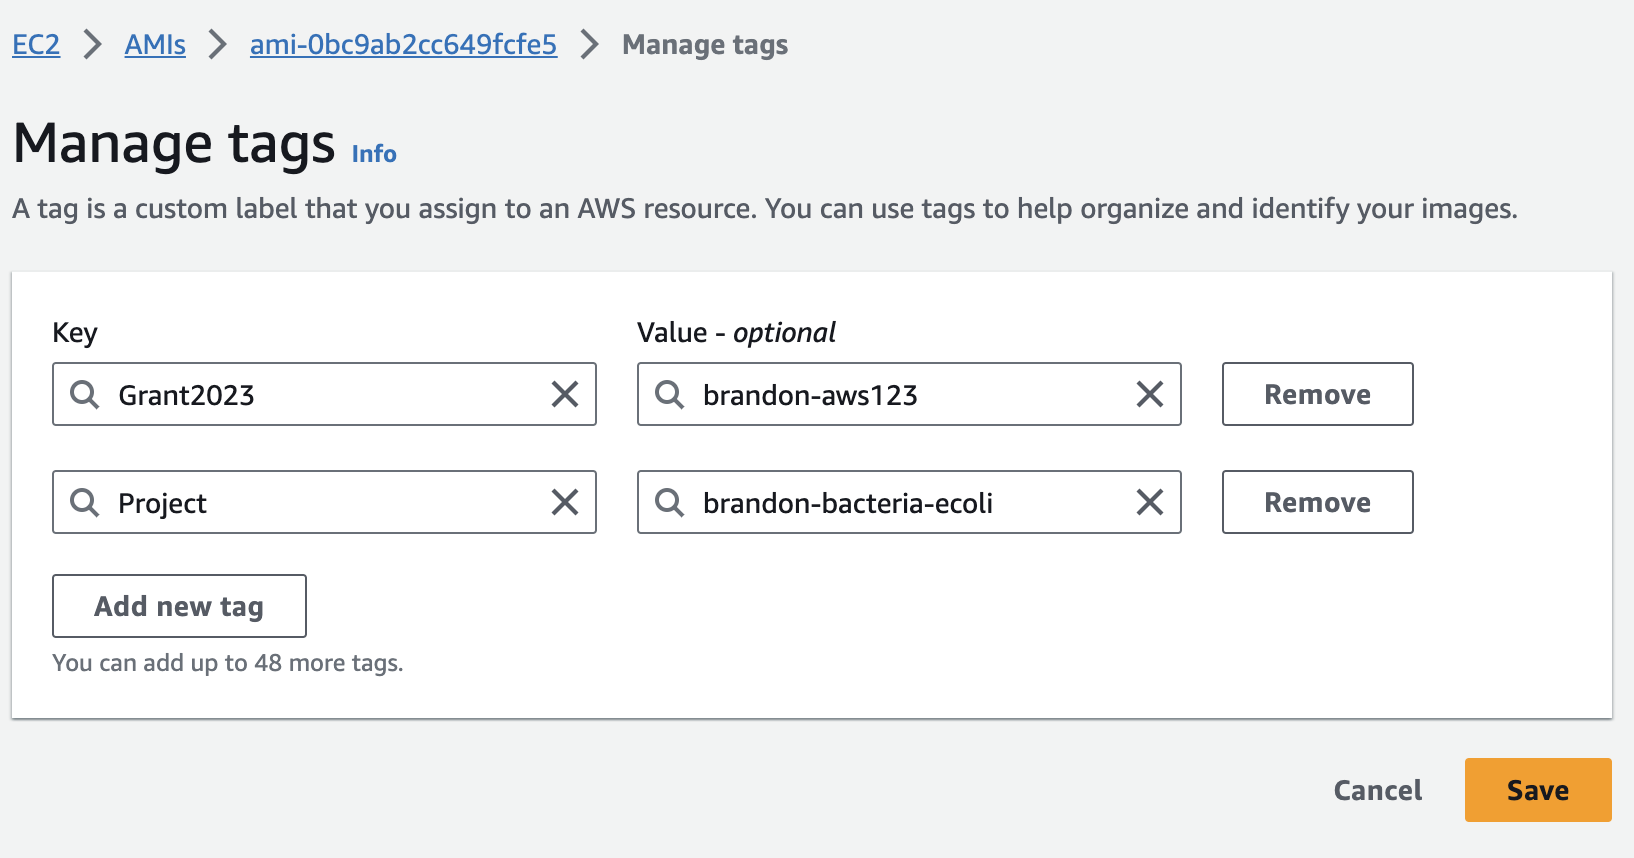Focus the Grant2023 key input
Image resolution: width=1634 pixels, height=858 pixels.
[324, 394]
